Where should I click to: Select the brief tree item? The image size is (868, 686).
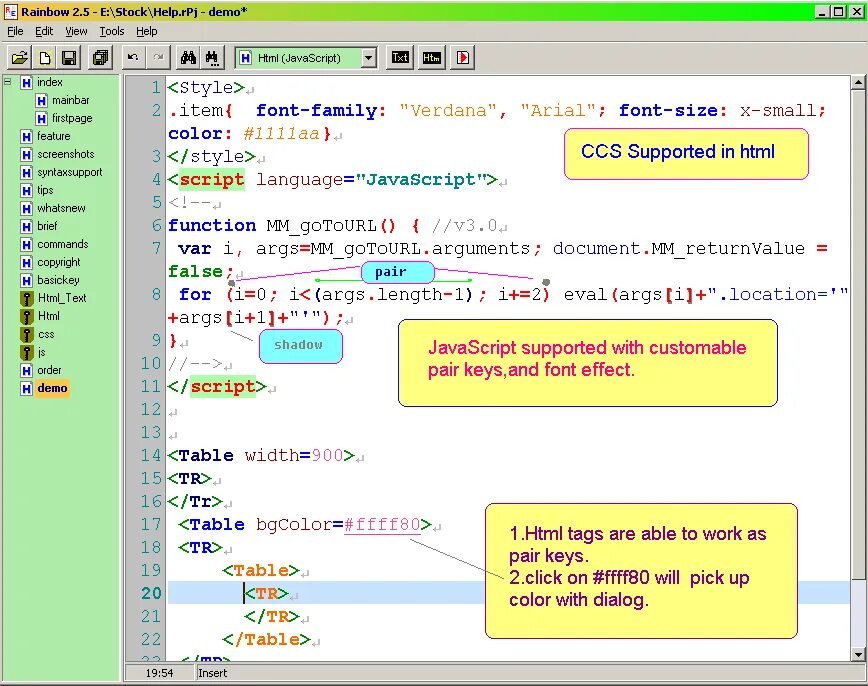(47, 226)
